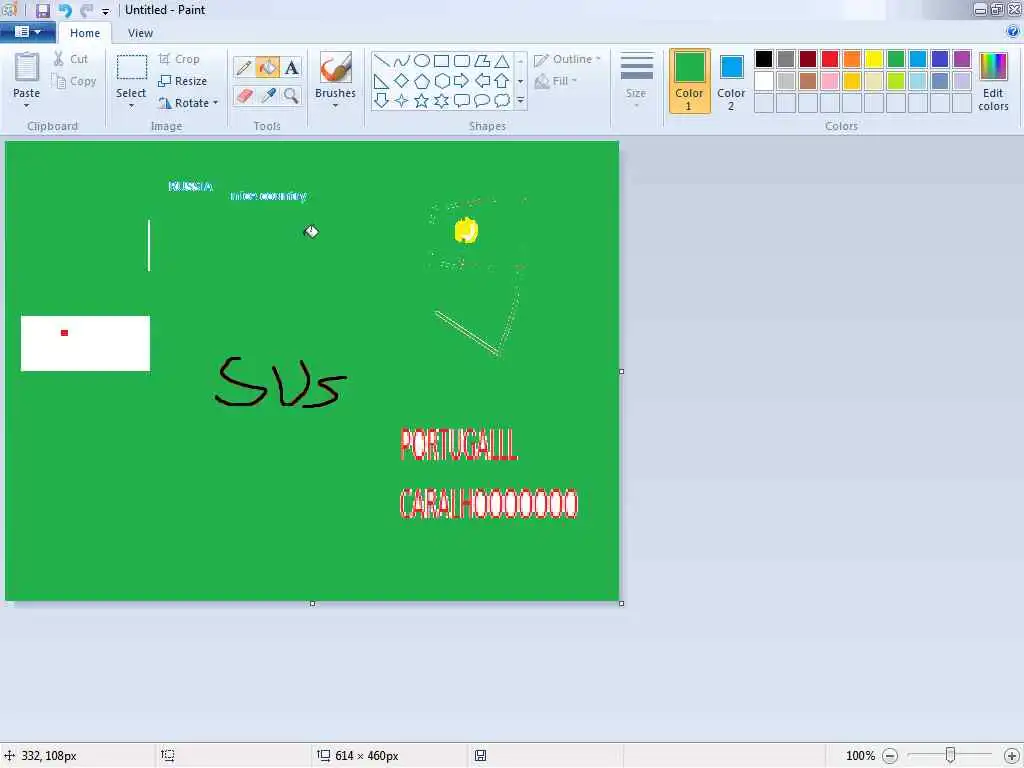Choose the Line shape
This screenshot has height=768, width=1024.
coord(381,61)
